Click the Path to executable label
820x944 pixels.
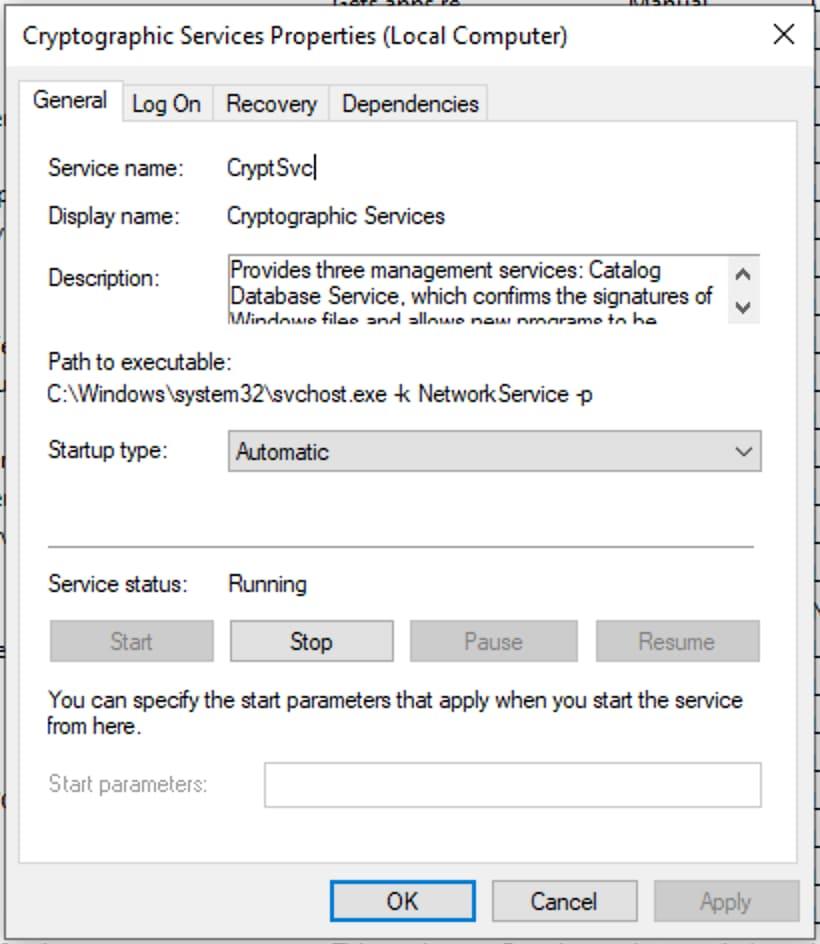[x=140, y=362]
